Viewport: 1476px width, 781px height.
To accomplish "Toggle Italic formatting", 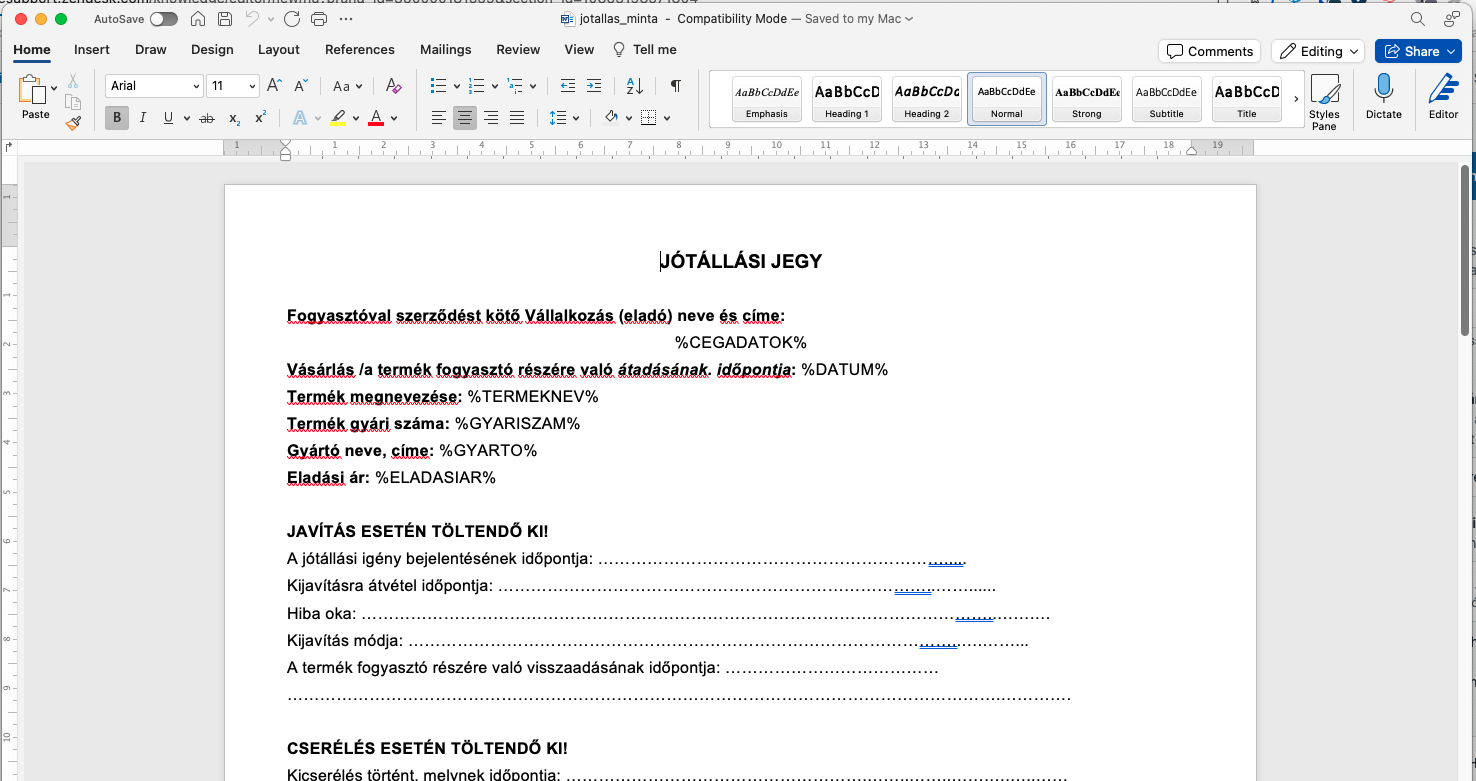I will 143,118.
